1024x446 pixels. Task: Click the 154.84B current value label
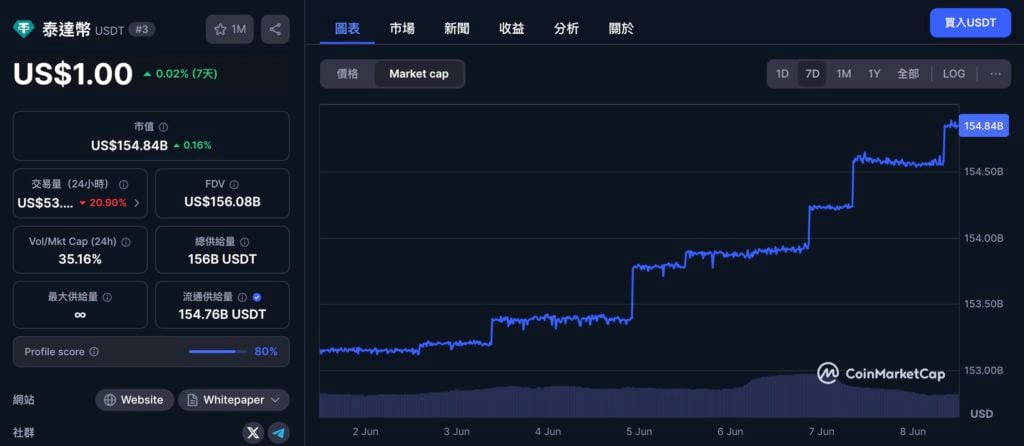click(x=984, y=126)
